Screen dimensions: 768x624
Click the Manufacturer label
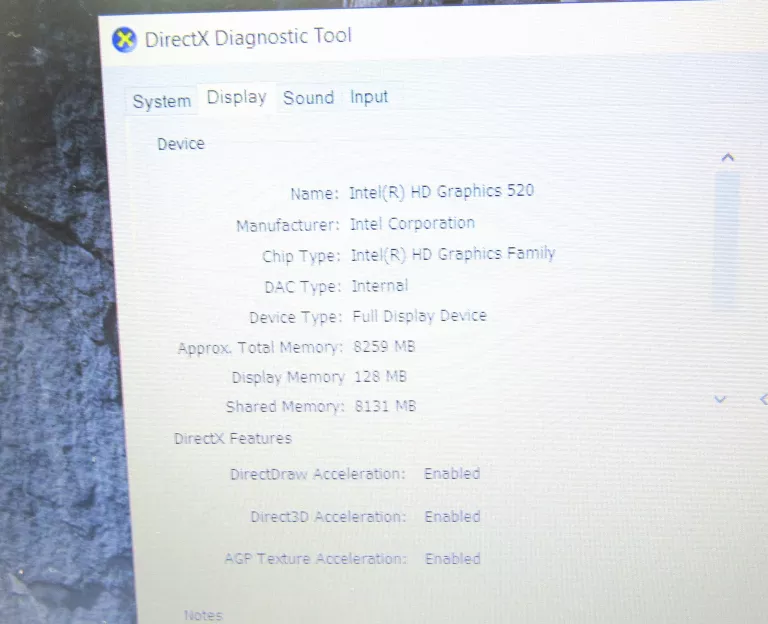click(288, 225)
